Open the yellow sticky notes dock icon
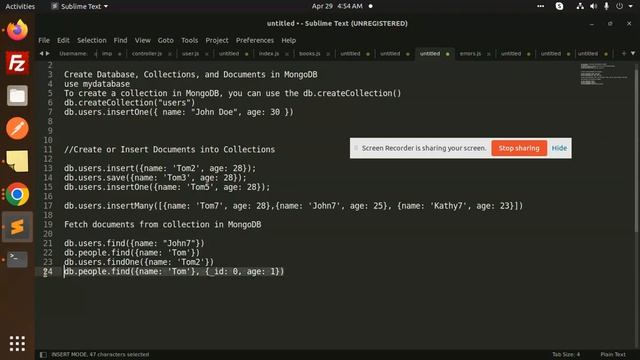 coord(17,161)
